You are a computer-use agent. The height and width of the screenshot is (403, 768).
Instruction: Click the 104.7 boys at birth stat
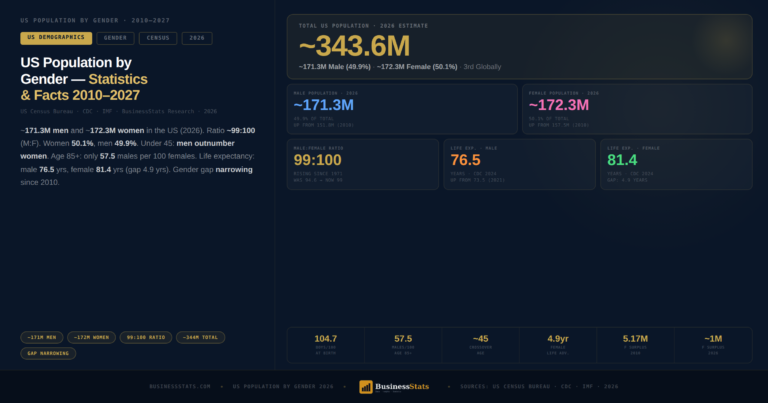pyautogui.click(x=326, y=345)
